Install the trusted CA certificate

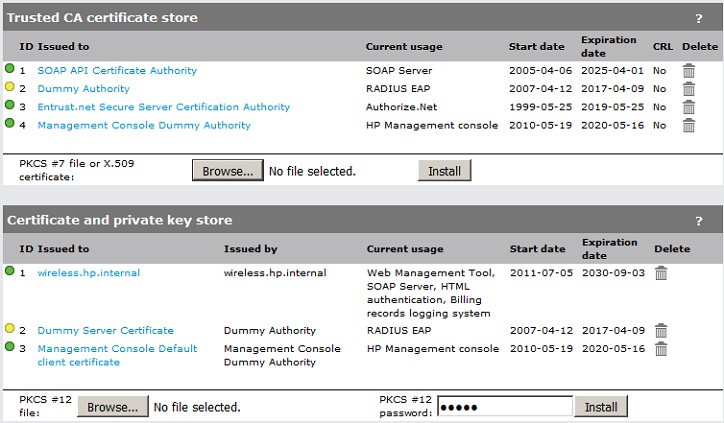click(x=444, y=171)
